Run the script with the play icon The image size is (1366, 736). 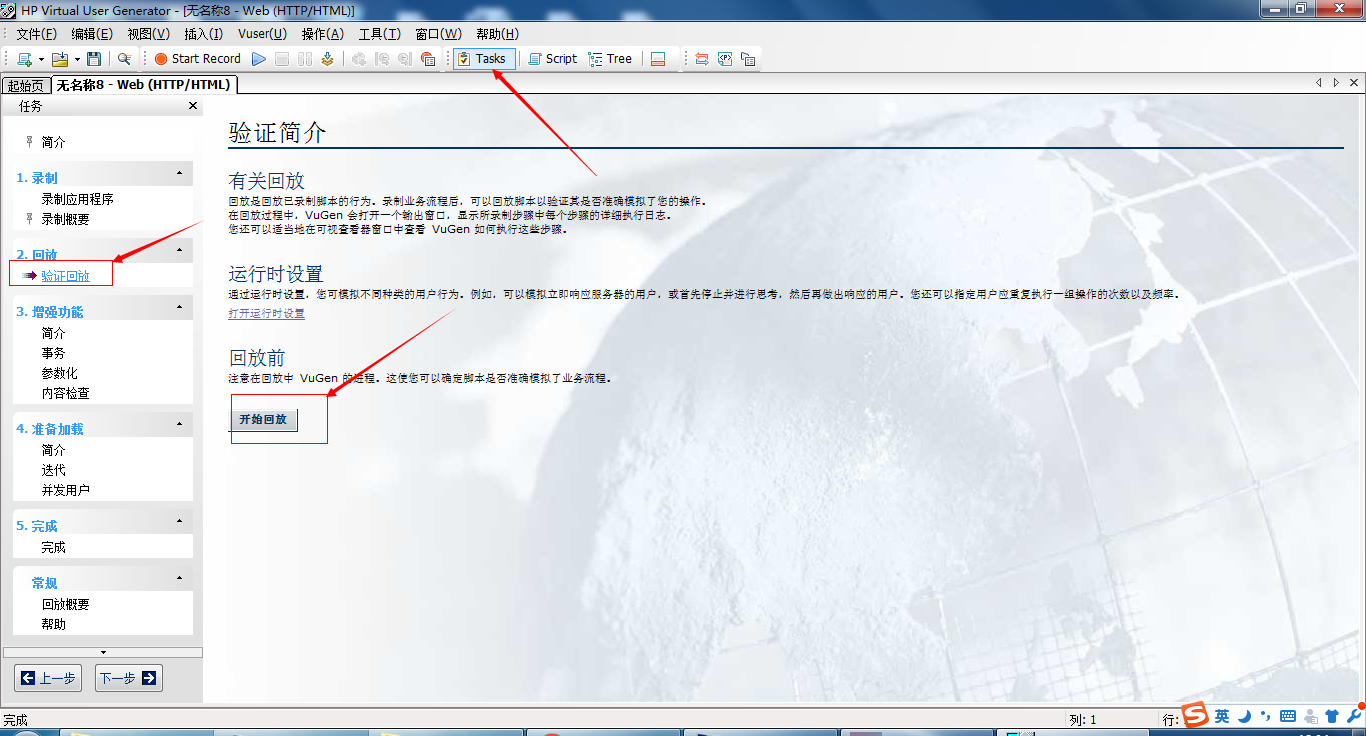259,59
